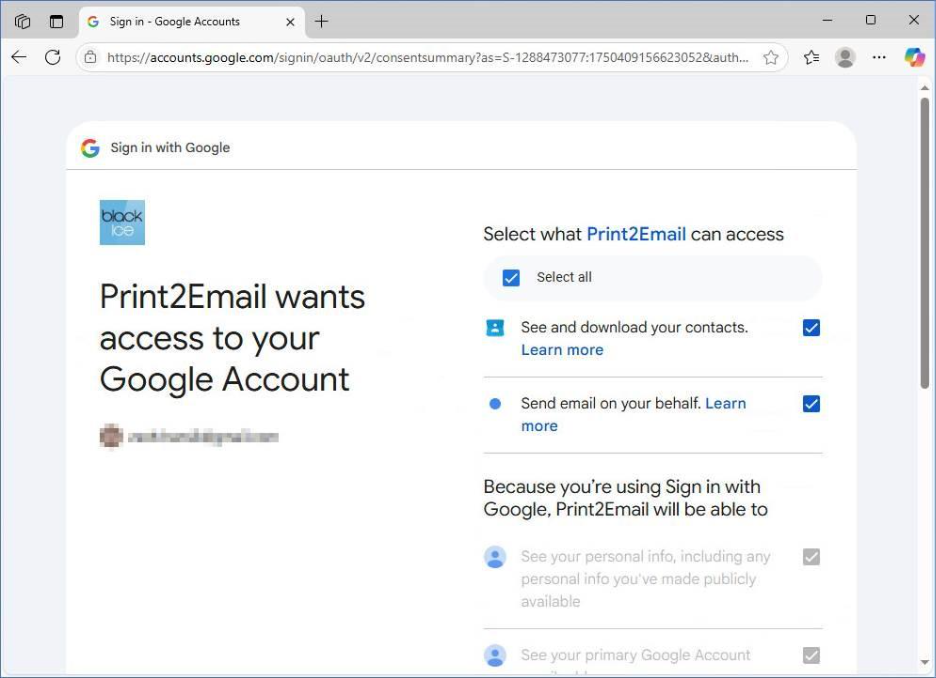Toggle the Select all checkbox

[x=511, y=278]
